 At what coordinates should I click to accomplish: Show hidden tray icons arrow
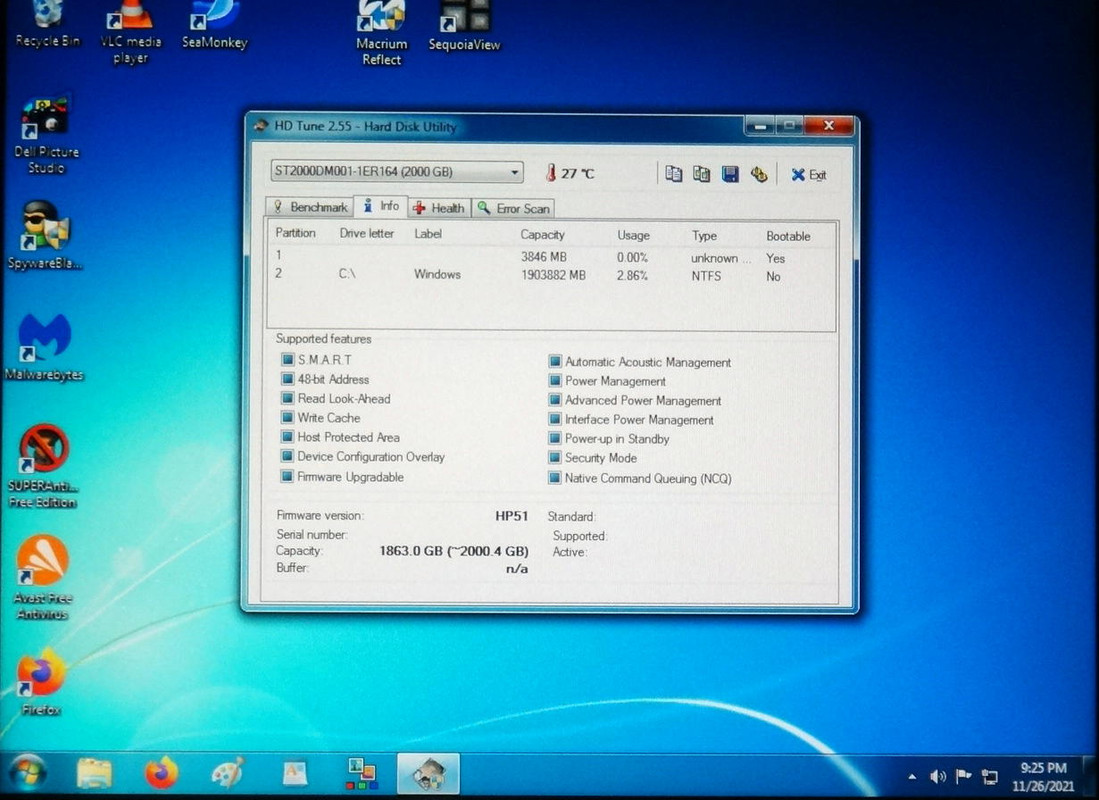pyautogui.click(x=912, y=777)
